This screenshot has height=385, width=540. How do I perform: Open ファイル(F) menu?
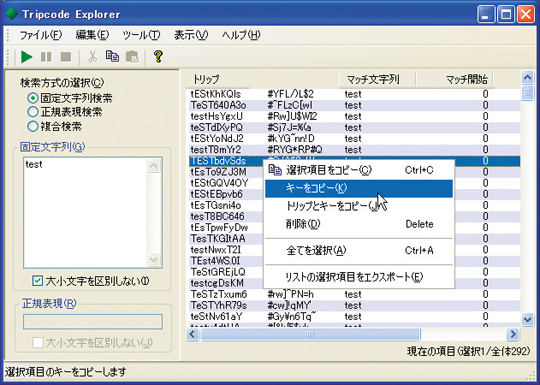(40, 35)
